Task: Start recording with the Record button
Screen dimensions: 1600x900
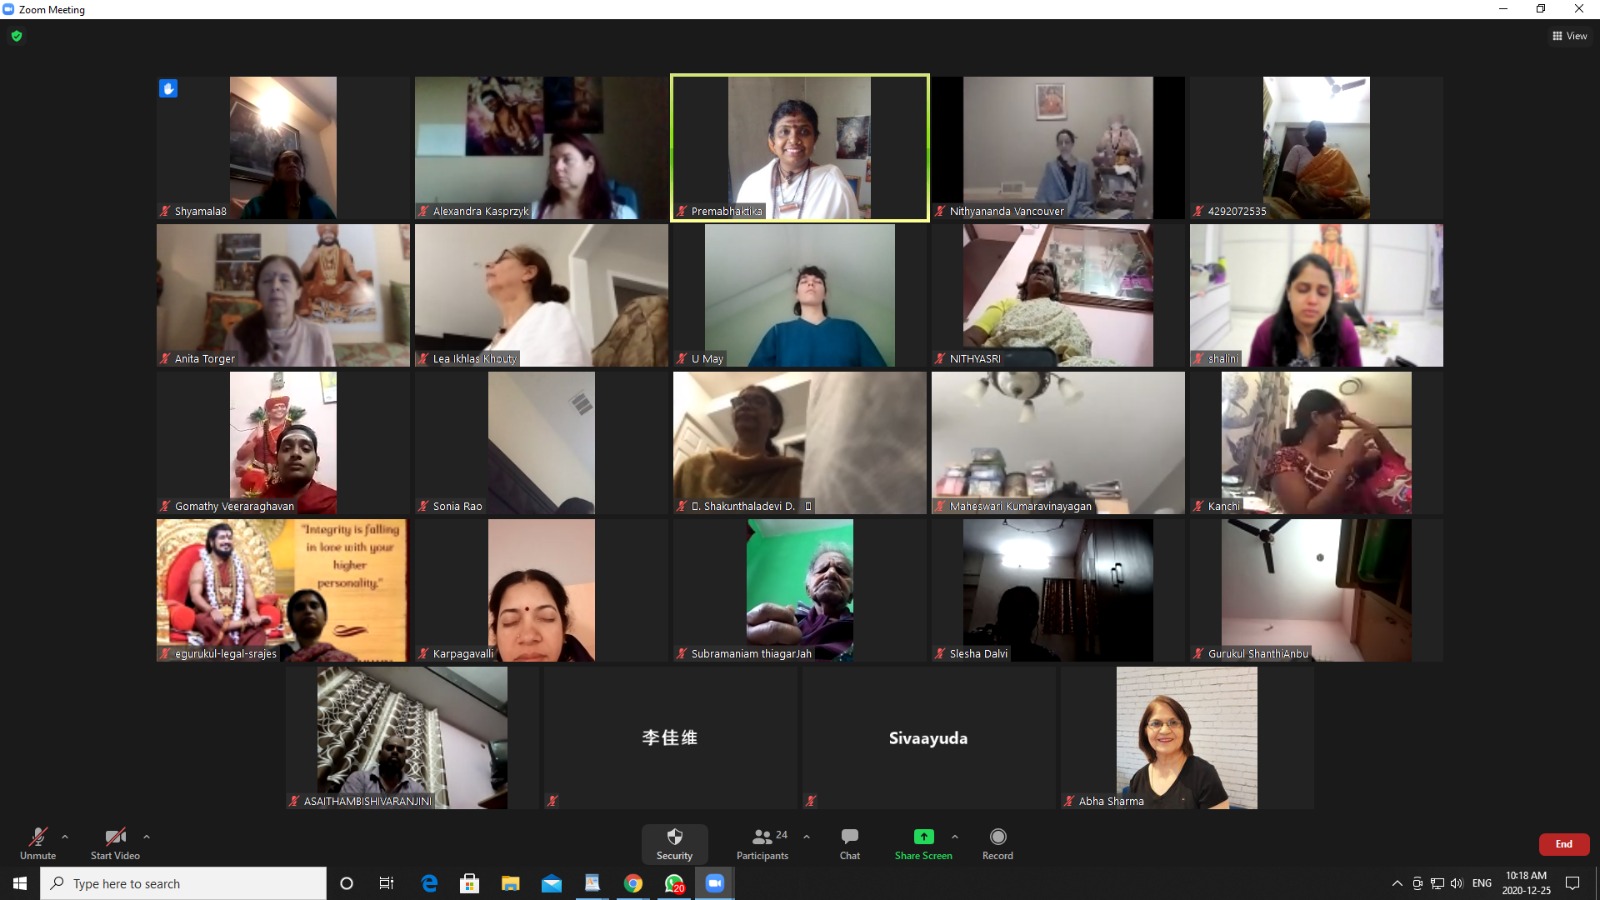Action: 997,843
